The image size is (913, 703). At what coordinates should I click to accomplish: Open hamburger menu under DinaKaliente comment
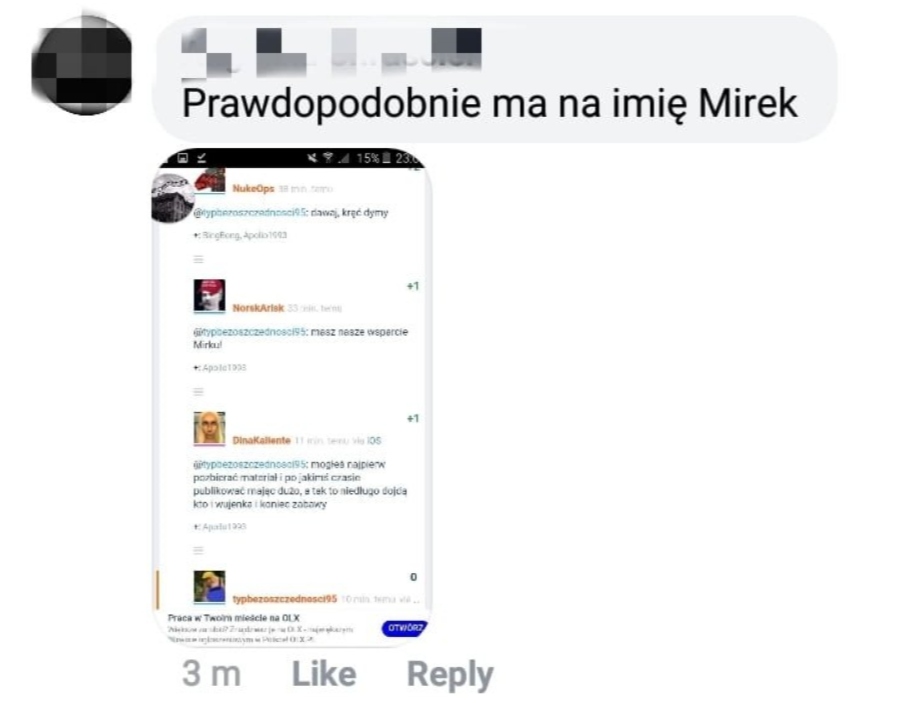point(199,550)
